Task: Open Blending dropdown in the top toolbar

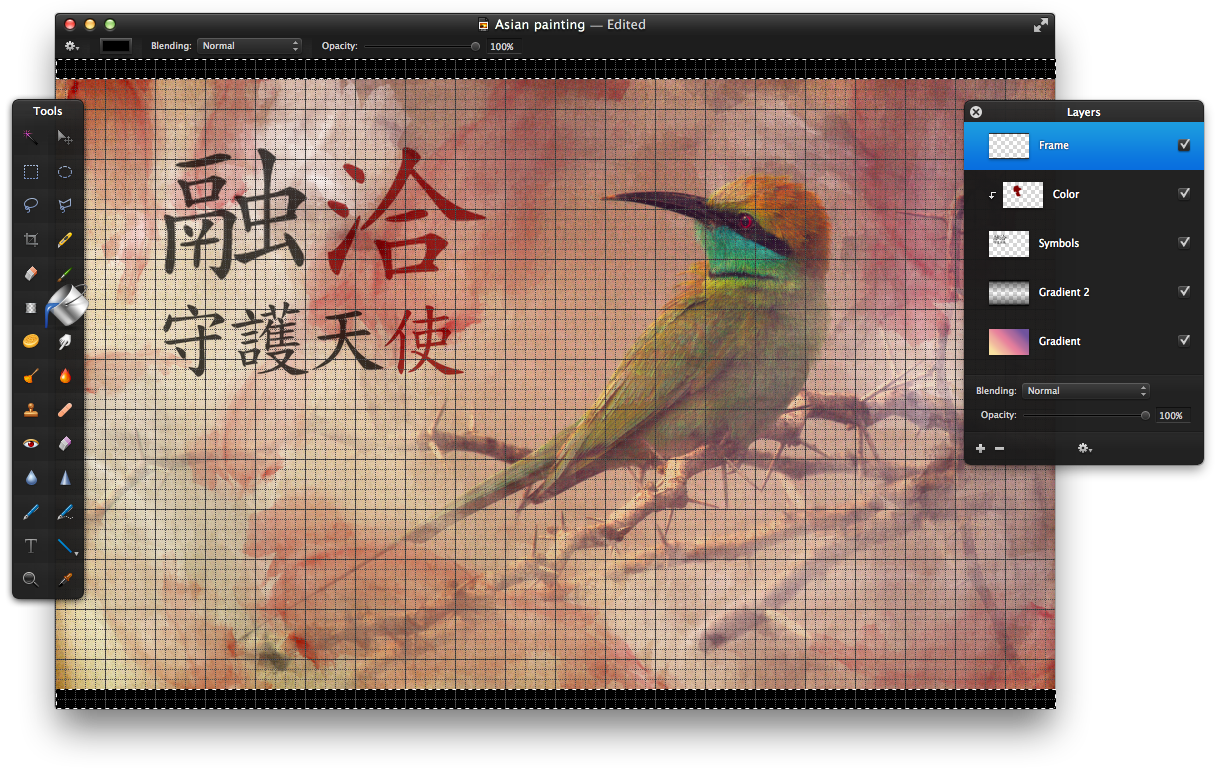Action: (249, 46)
